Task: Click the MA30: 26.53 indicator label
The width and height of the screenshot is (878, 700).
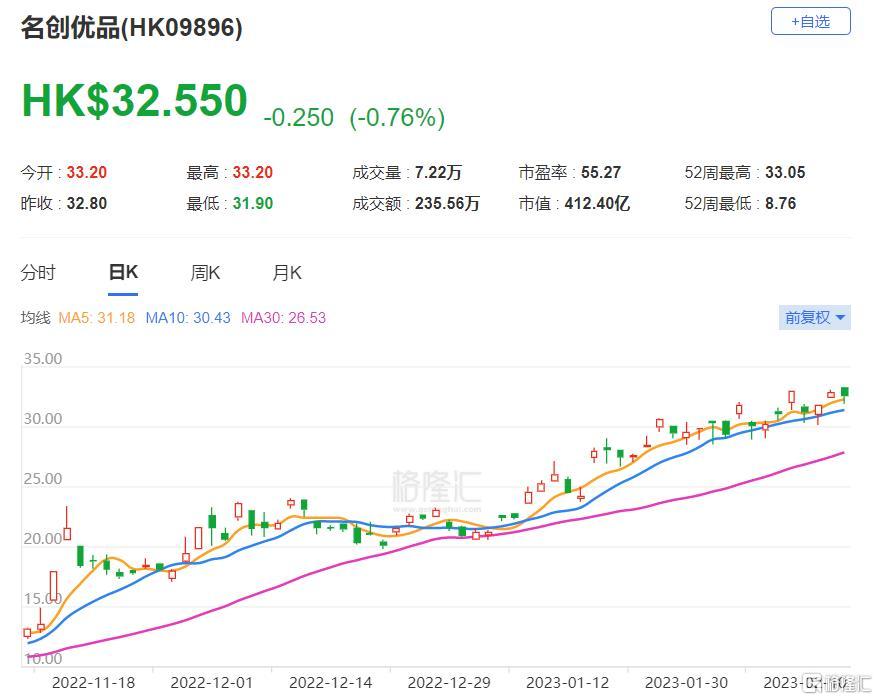Action: (283, 318)
